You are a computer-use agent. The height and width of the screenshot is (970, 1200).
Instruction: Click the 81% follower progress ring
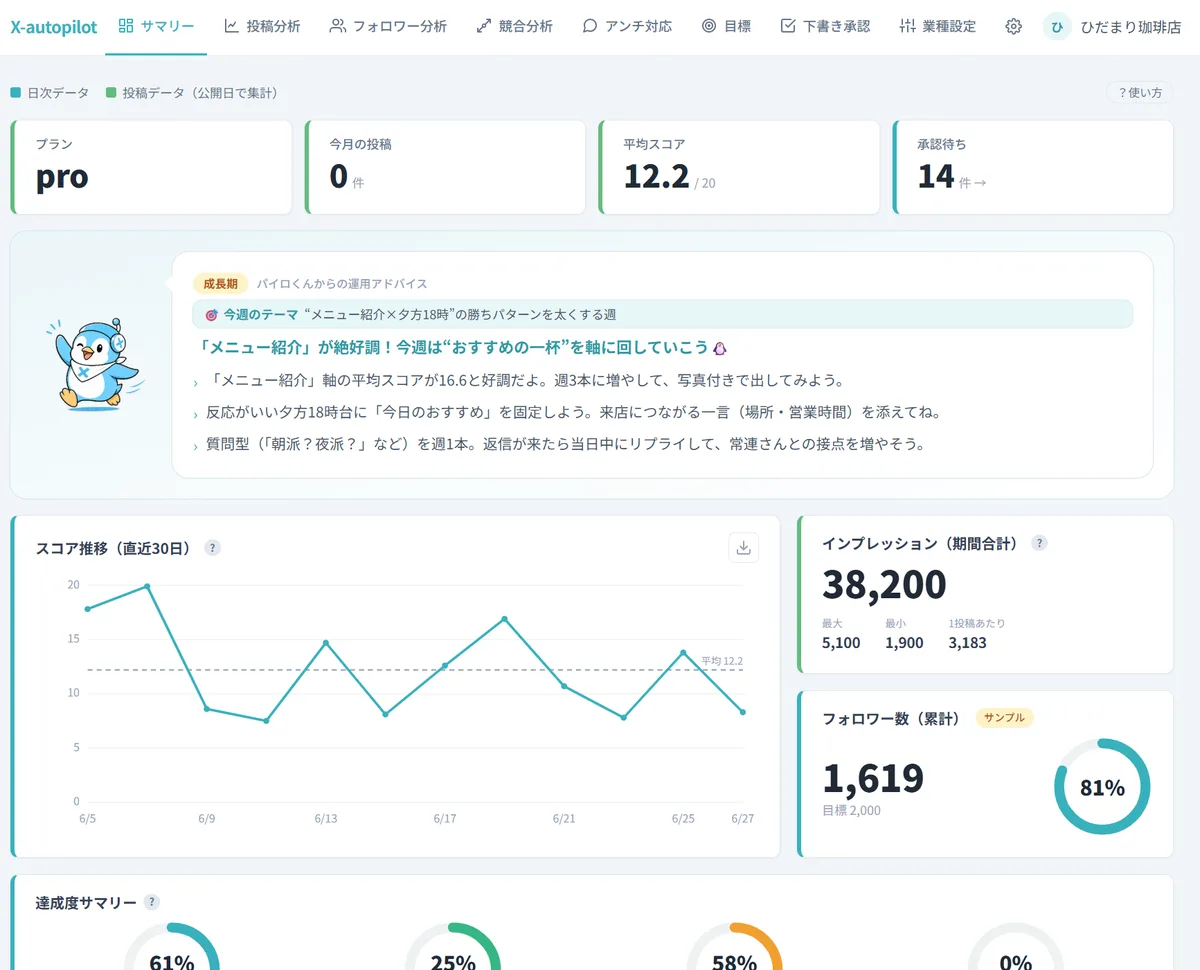[x=1102, y=787]
